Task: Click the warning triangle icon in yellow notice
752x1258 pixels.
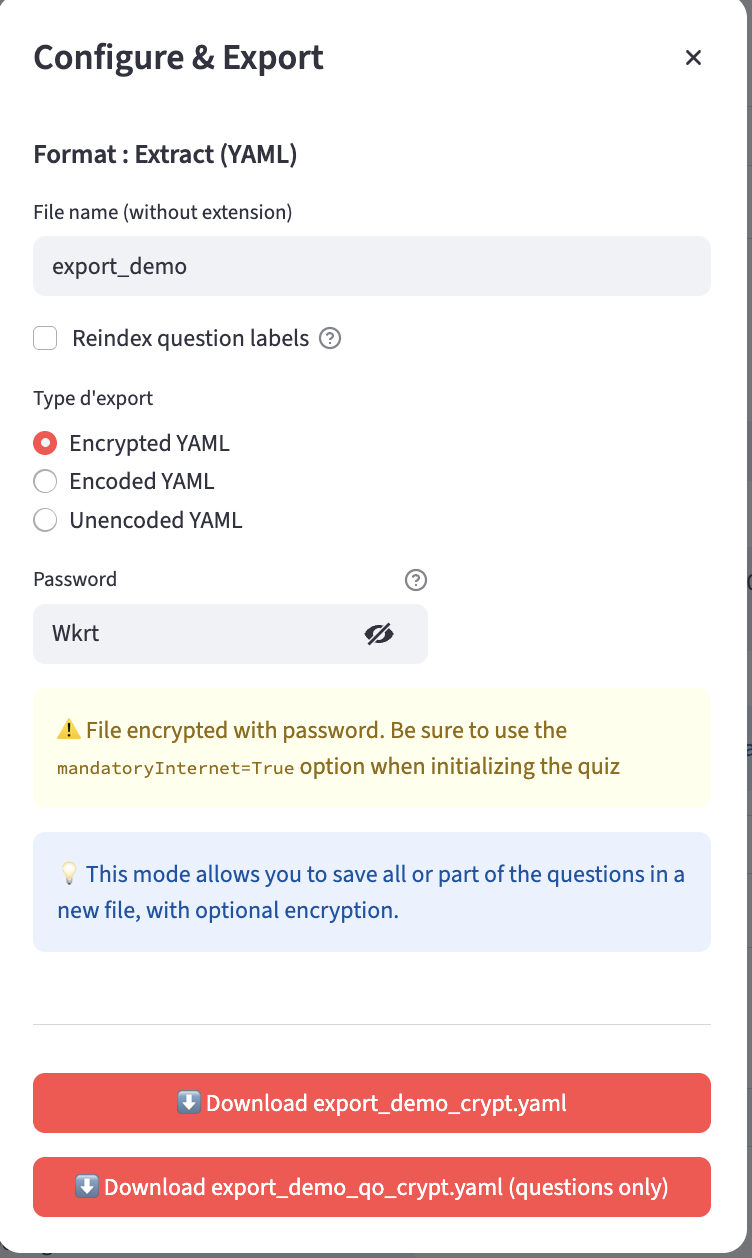Action: [69, 731]
